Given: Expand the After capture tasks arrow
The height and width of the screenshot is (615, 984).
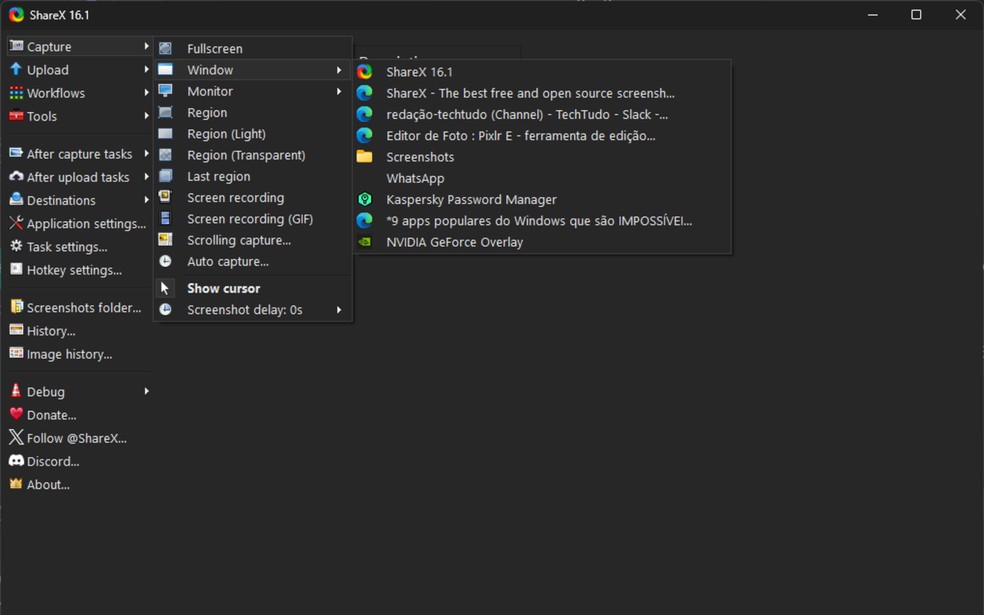Looking at the screenshot, I should coord(146,154).
